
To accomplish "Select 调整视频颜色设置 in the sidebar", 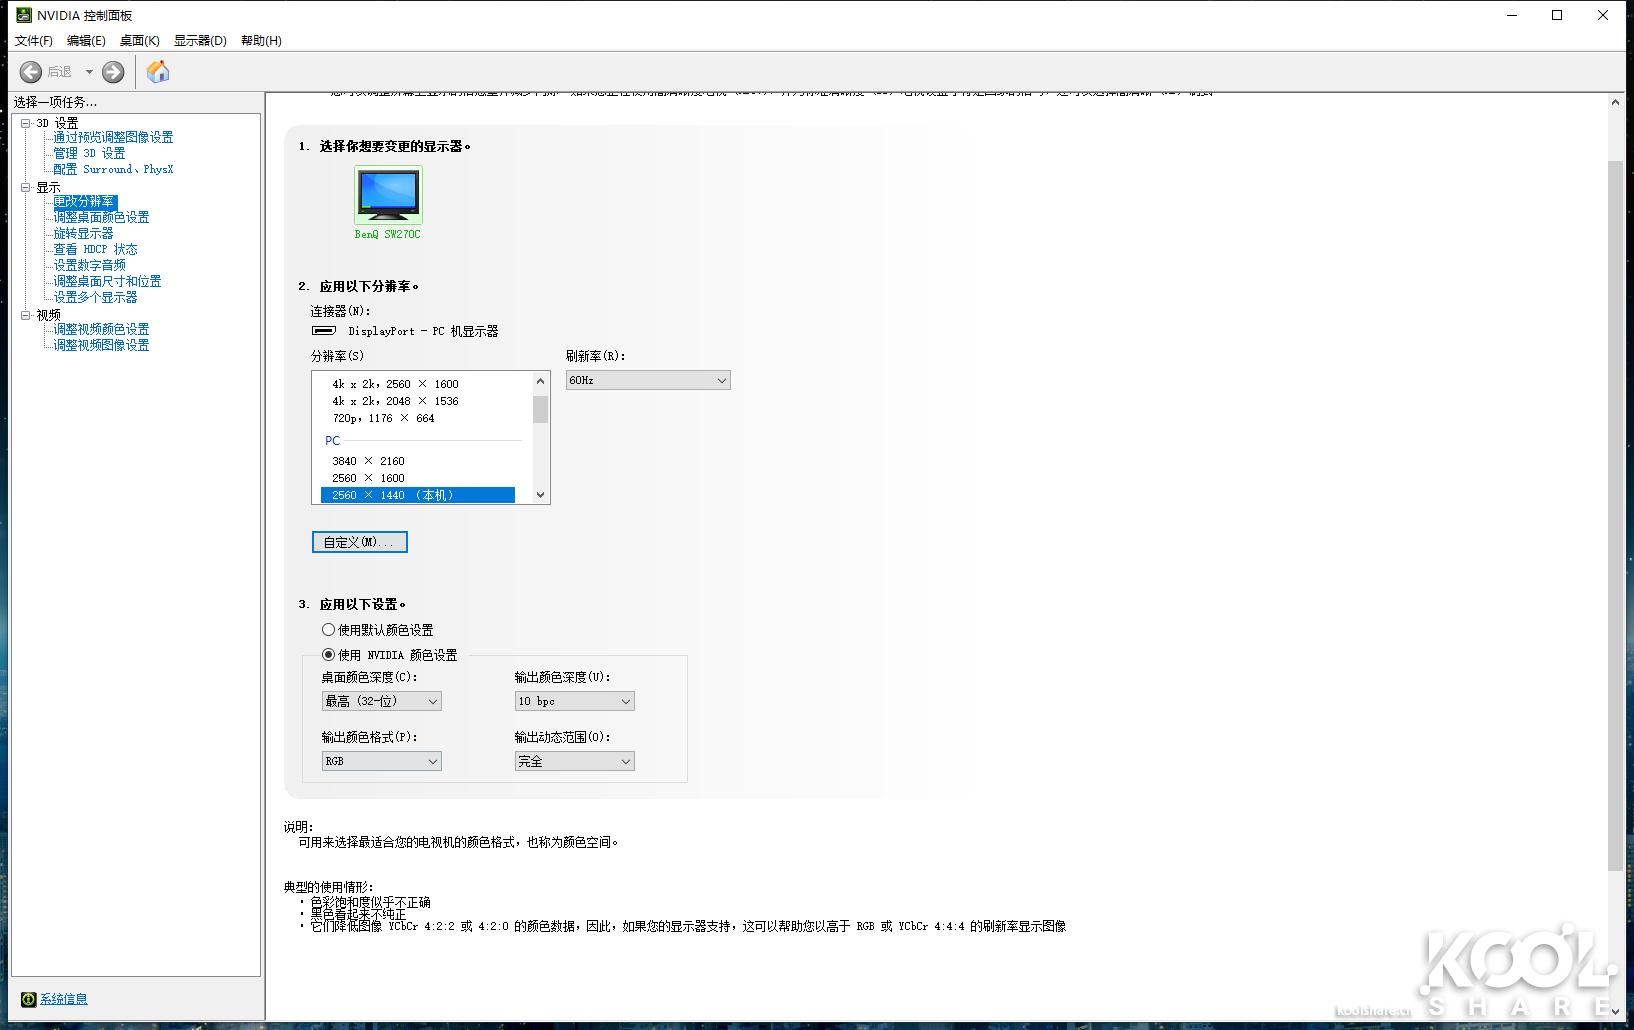I will click(x=100, y=329).
